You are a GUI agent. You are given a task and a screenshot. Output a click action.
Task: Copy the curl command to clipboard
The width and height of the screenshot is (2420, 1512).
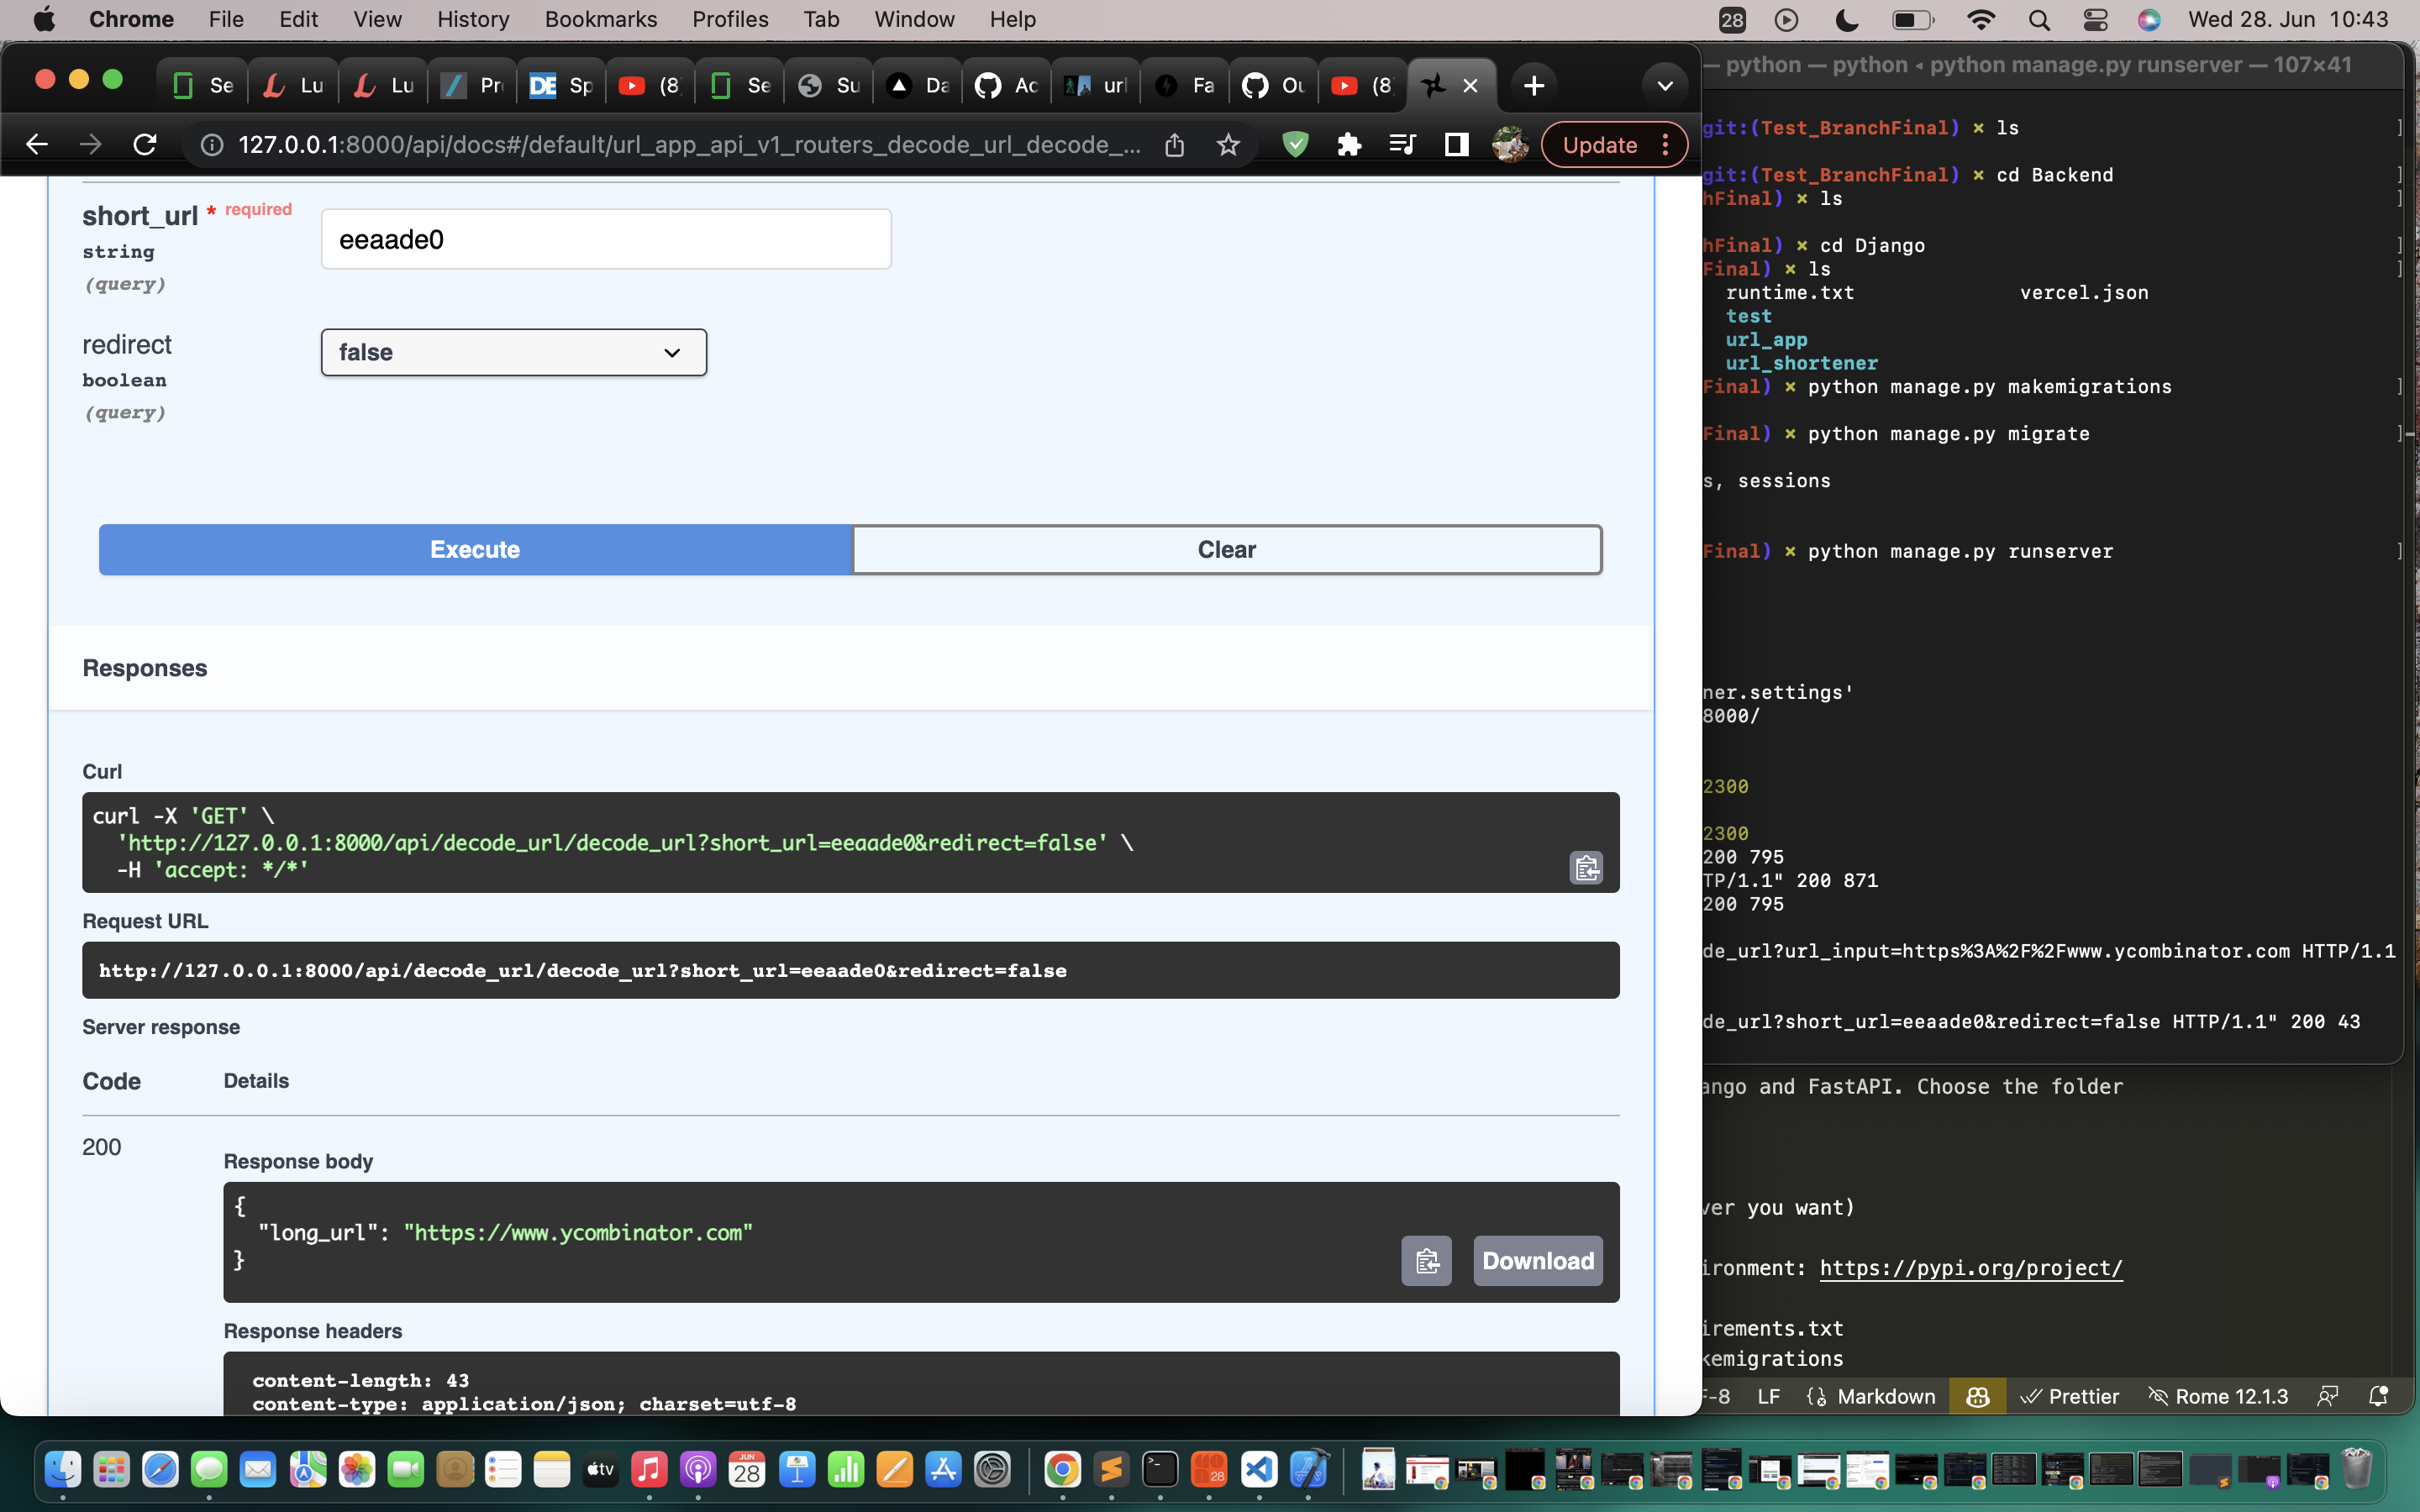1586,867
